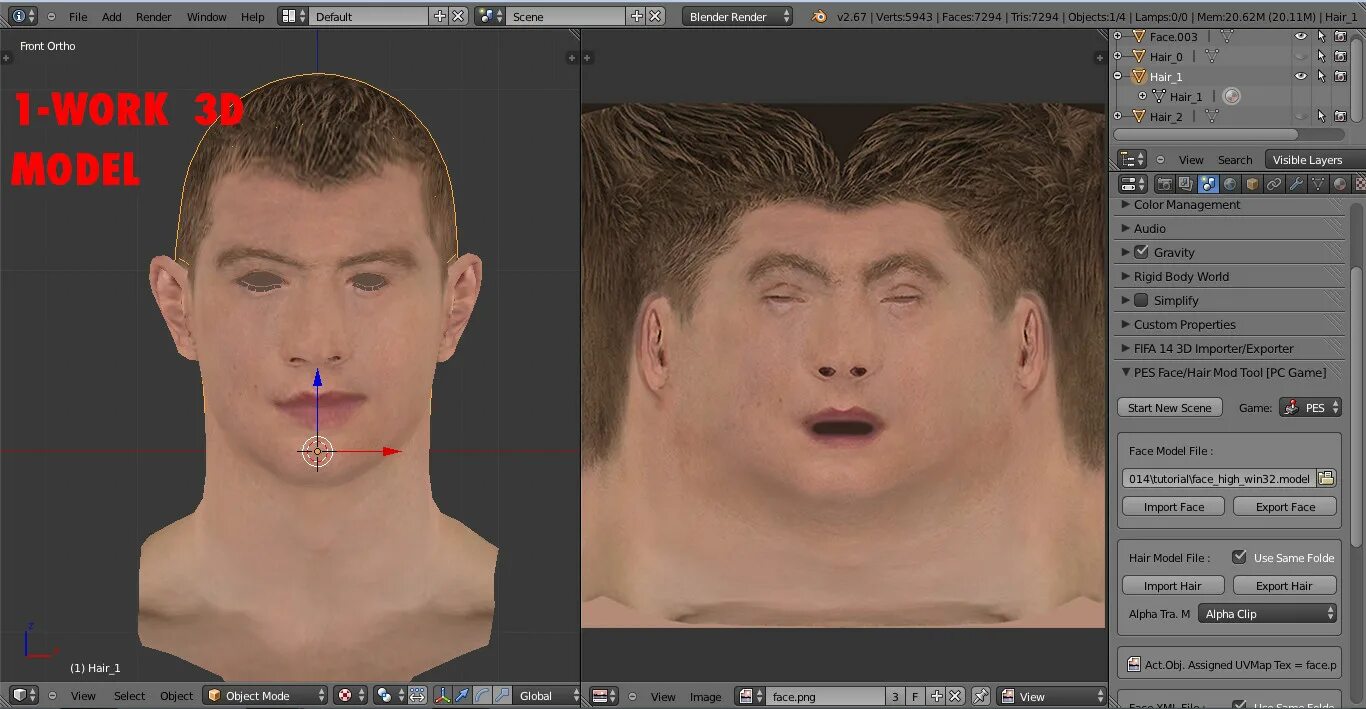
Task: Open the Material properties tab
Action: pyautogui.click(x=1340, y=184)
